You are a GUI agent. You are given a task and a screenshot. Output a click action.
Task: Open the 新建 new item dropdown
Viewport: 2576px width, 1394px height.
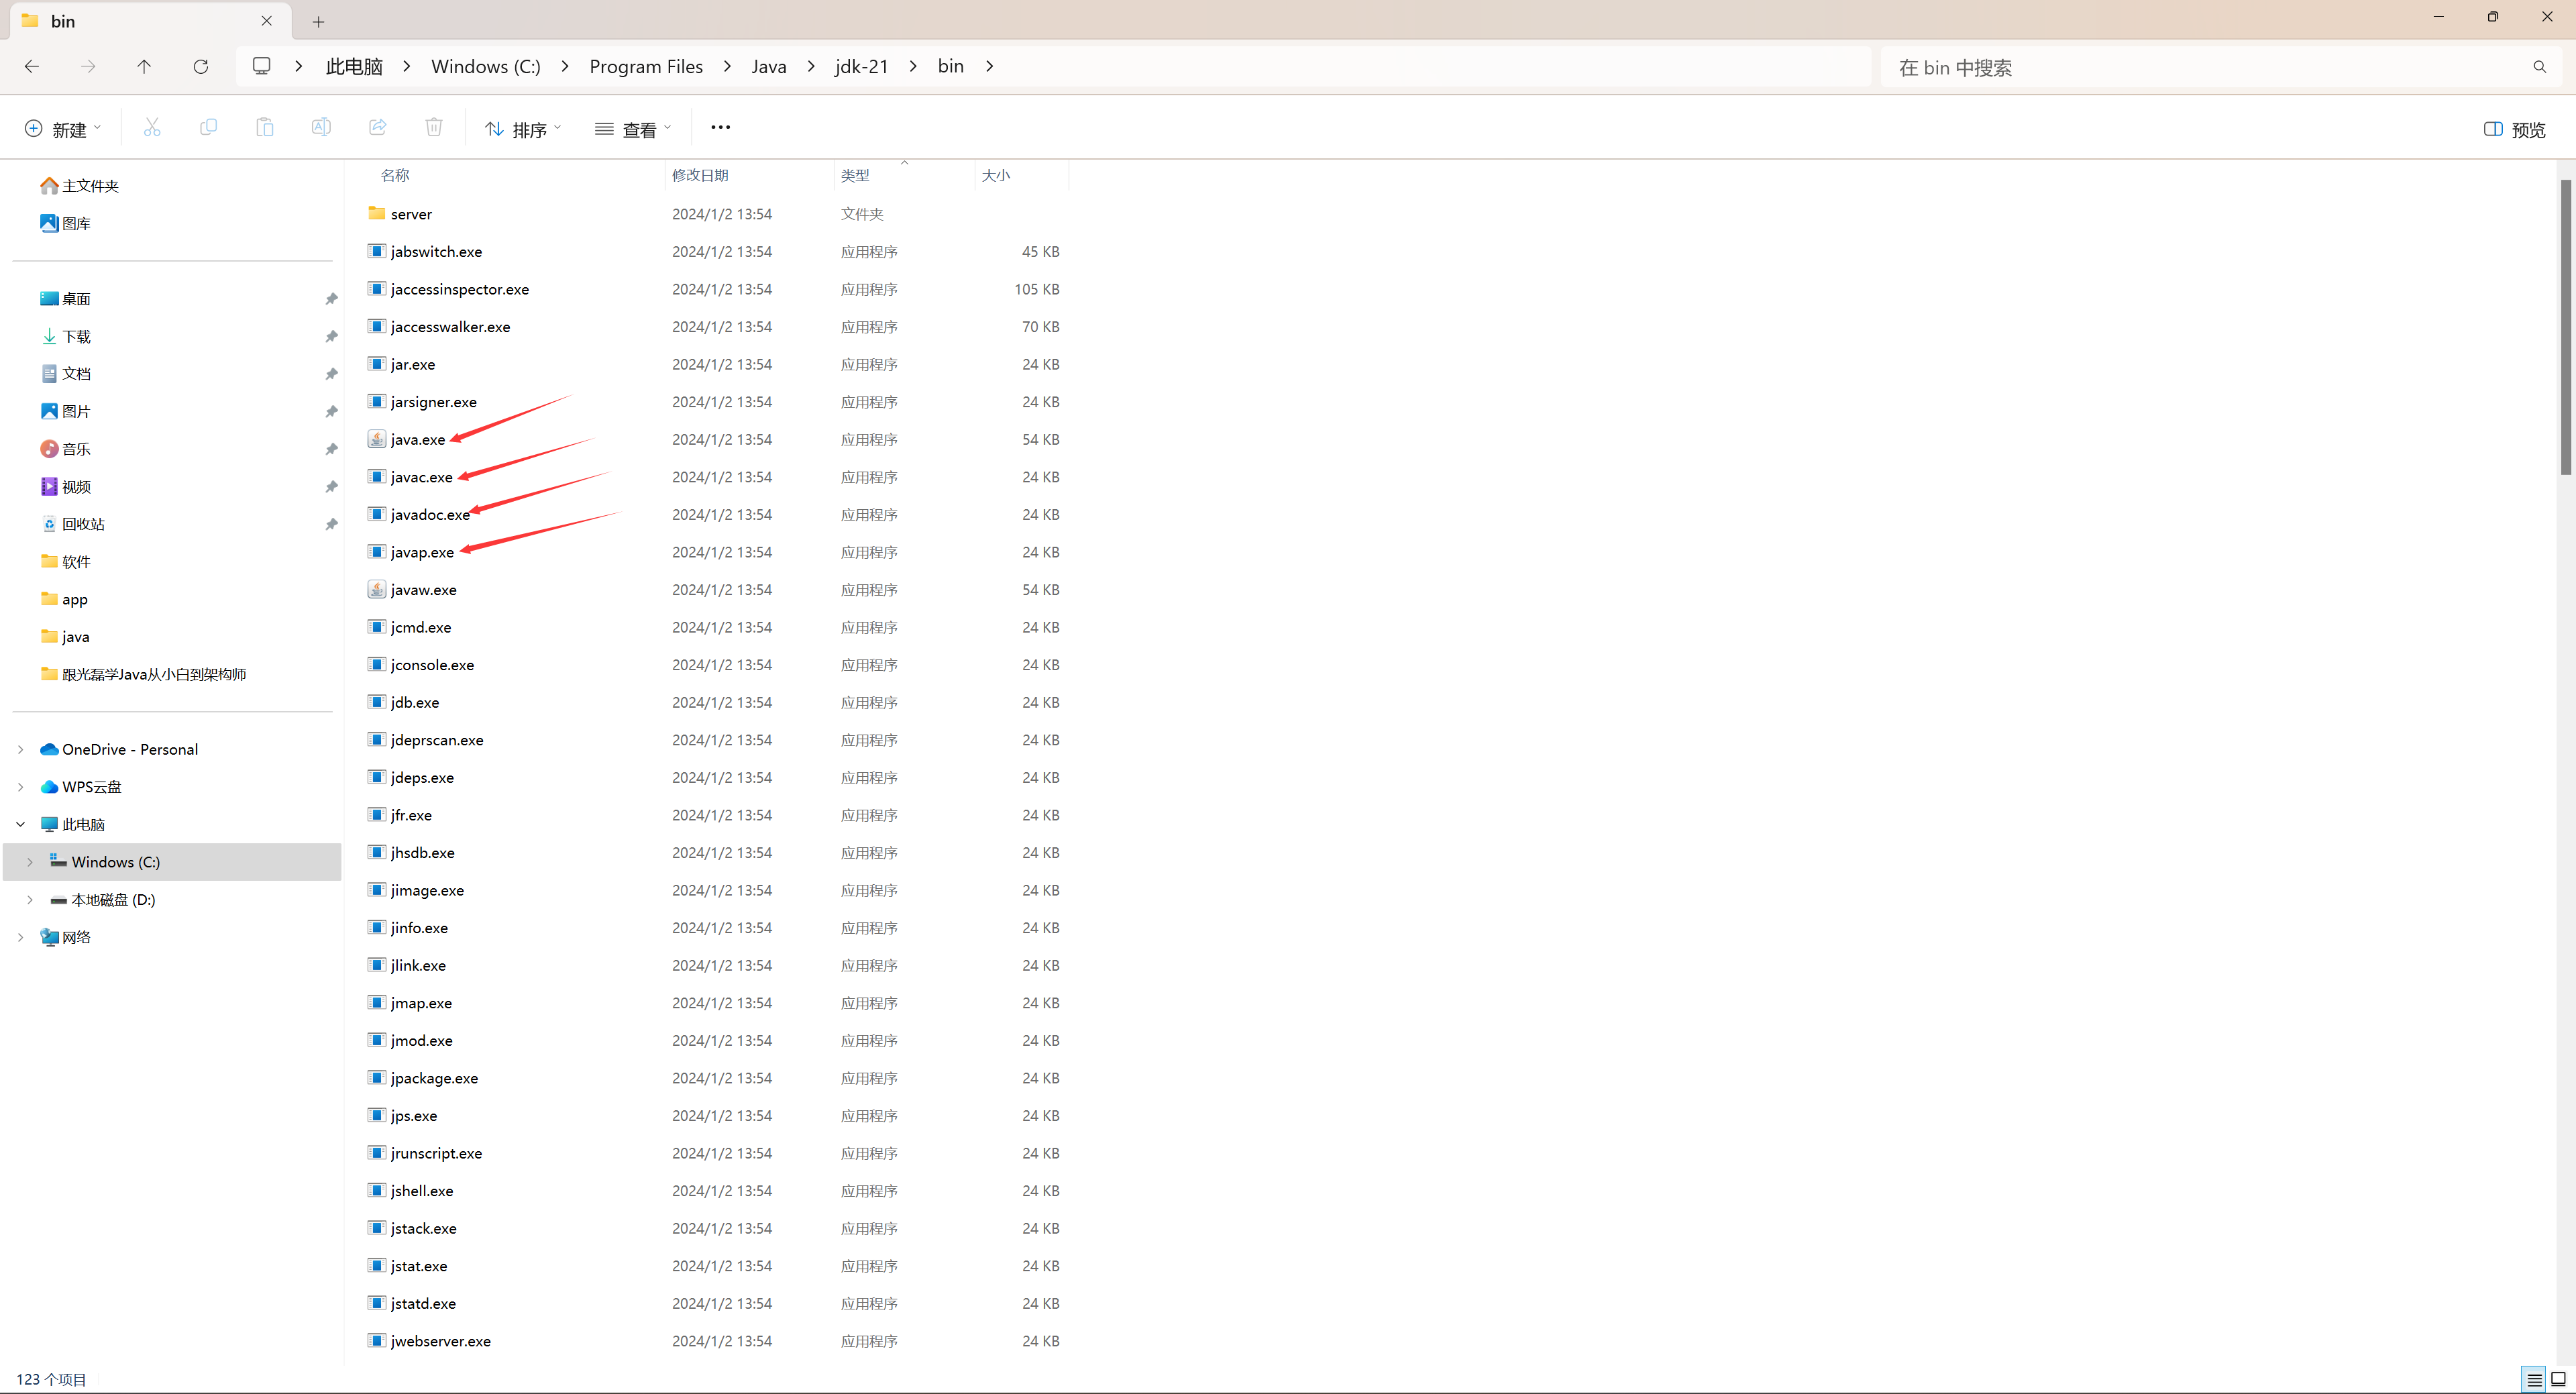tap(62, 129)
